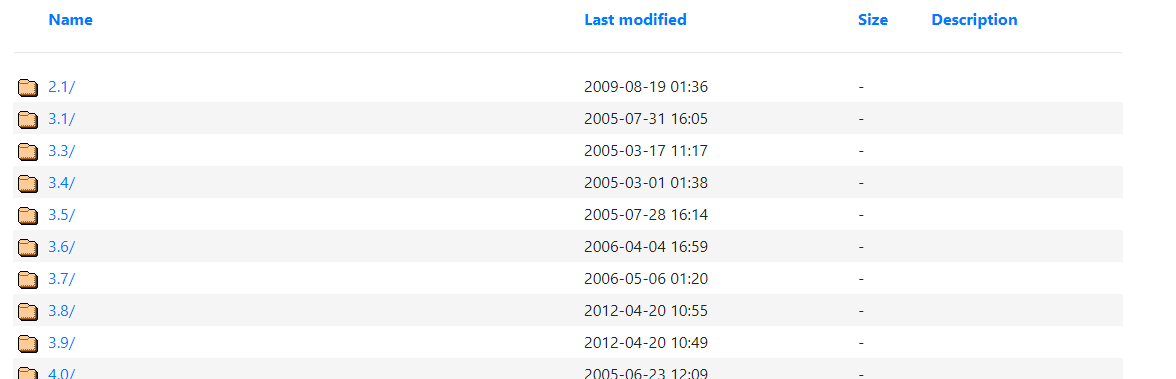This screenshot has width=1176, height=379.
Task: Open the 3.1/ directory link
Action: 62,119
